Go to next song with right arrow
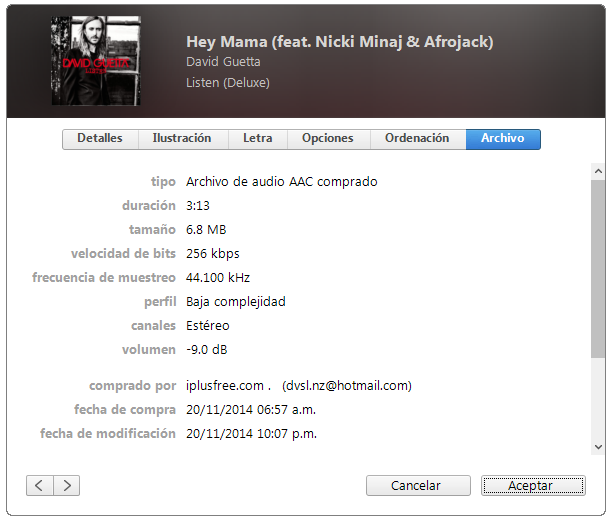The height and width of the screenshot is (524, 613). (66, 485)
